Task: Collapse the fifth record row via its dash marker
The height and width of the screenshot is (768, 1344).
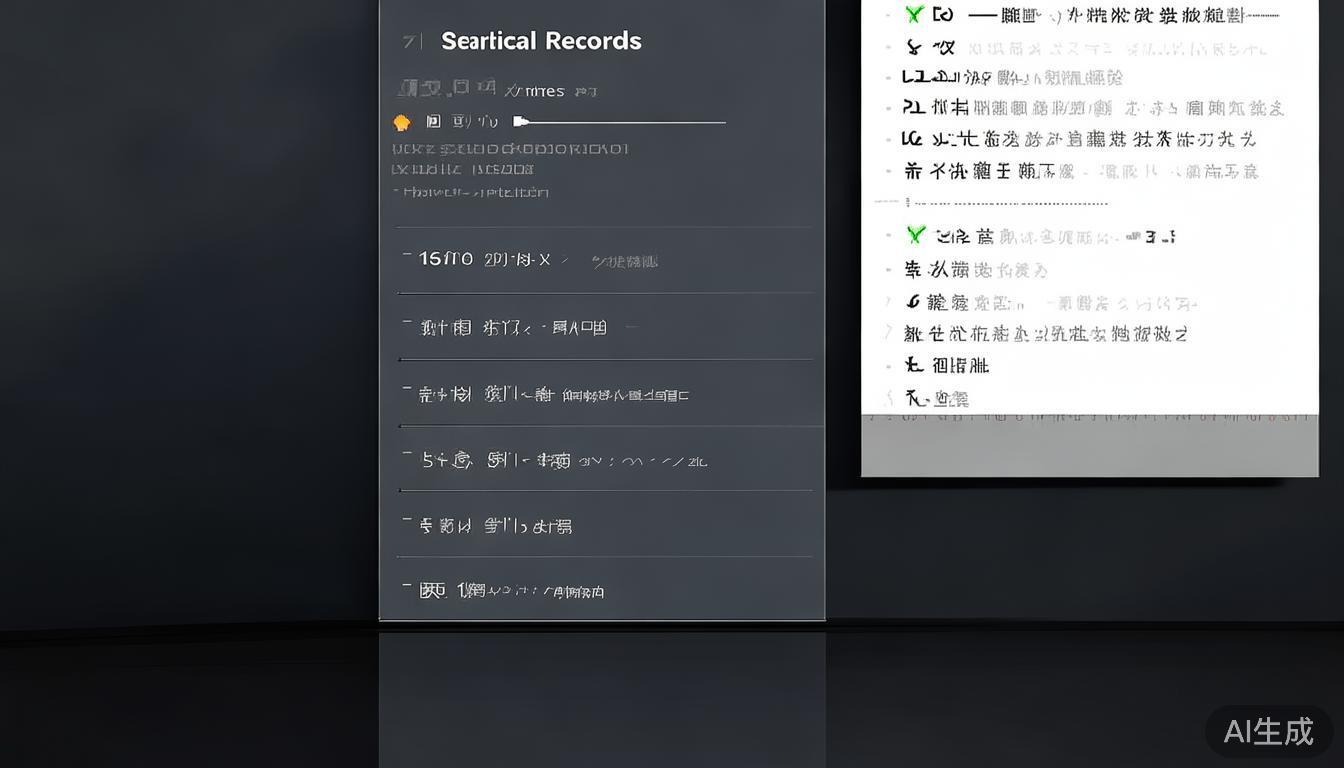Action: pos(407,521)
